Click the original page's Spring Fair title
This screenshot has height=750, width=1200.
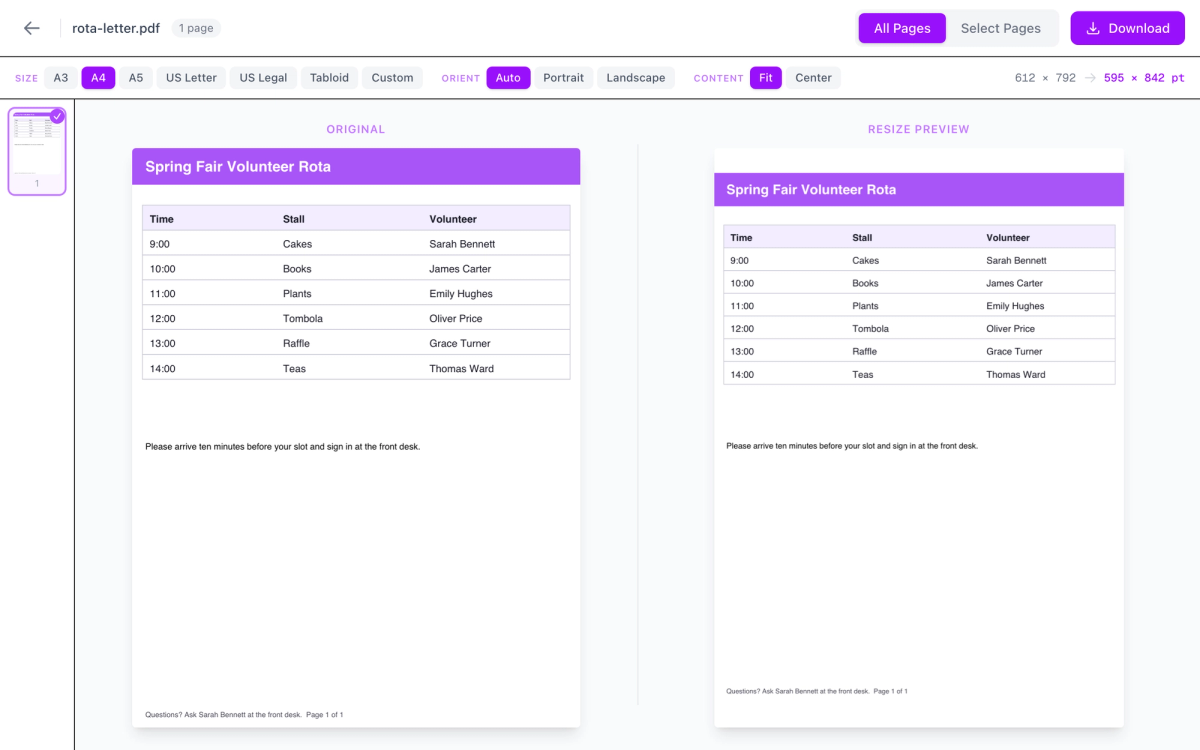238,167
